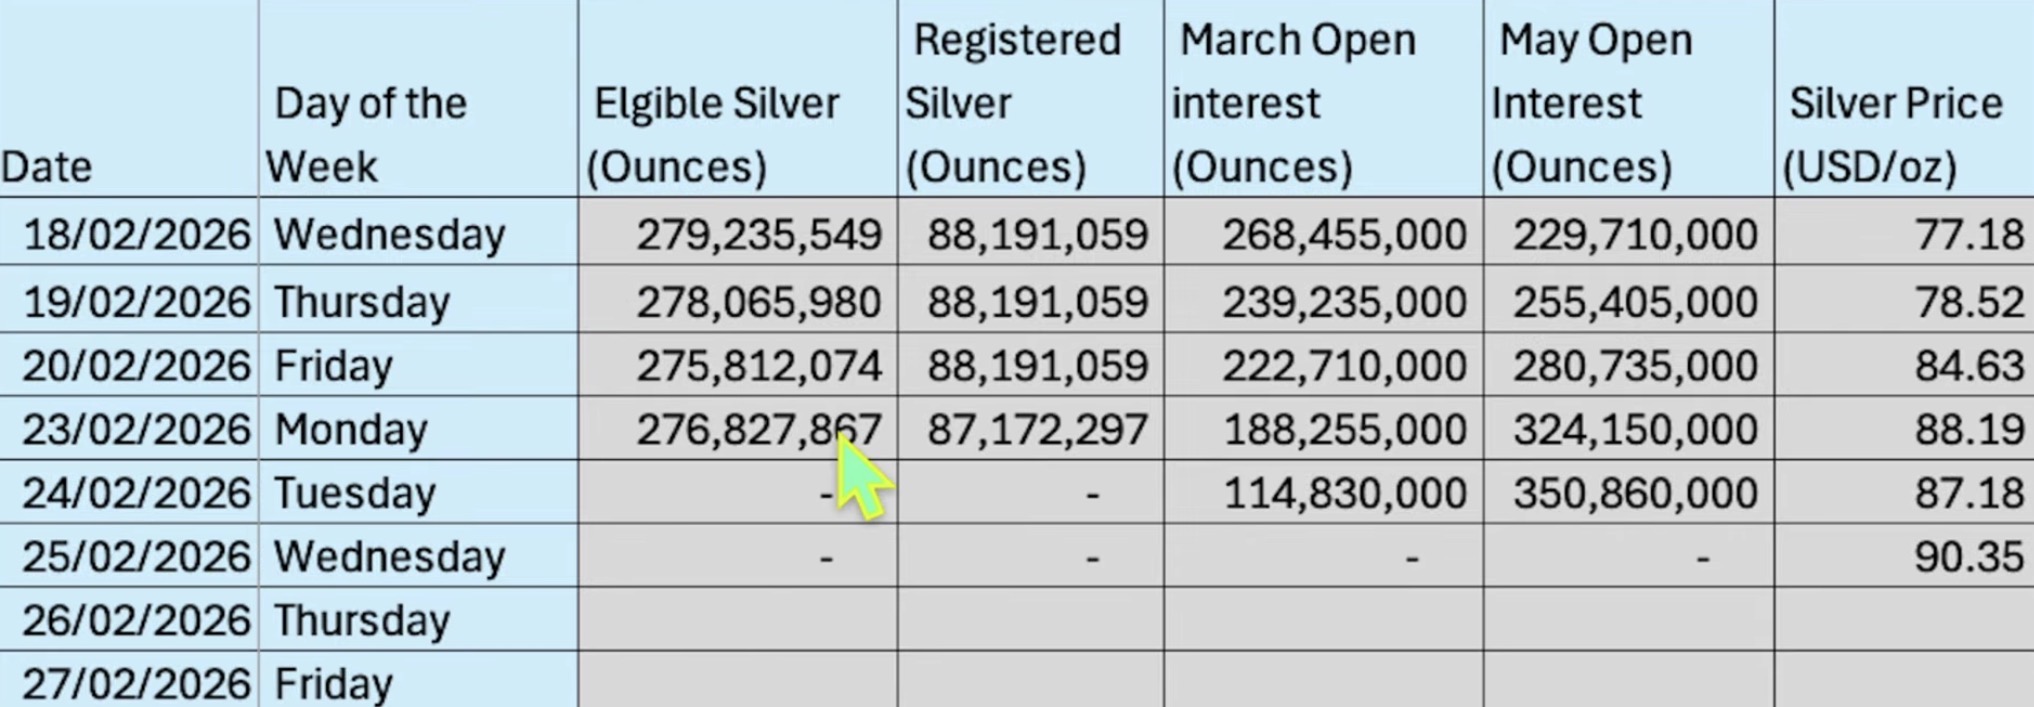Click the "Silver Price (USD/oz)" header cell
Screen dimensions: 2034x707
[1903, 100]
